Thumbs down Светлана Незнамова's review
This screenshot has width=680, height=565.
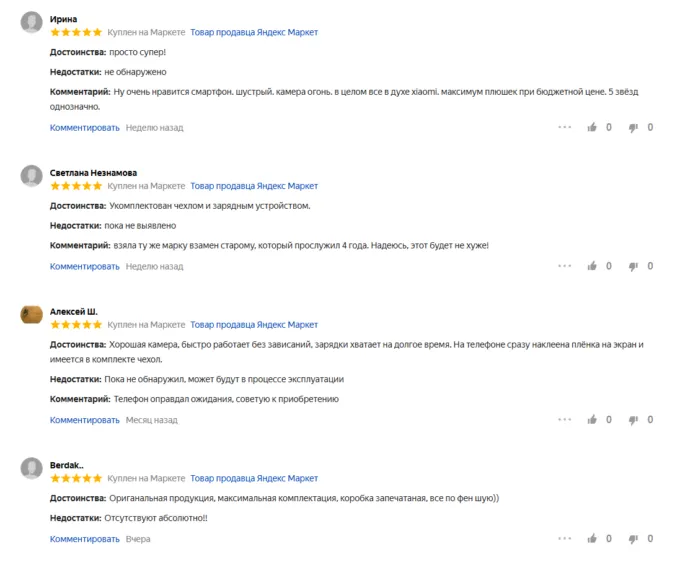pos(633,267)
